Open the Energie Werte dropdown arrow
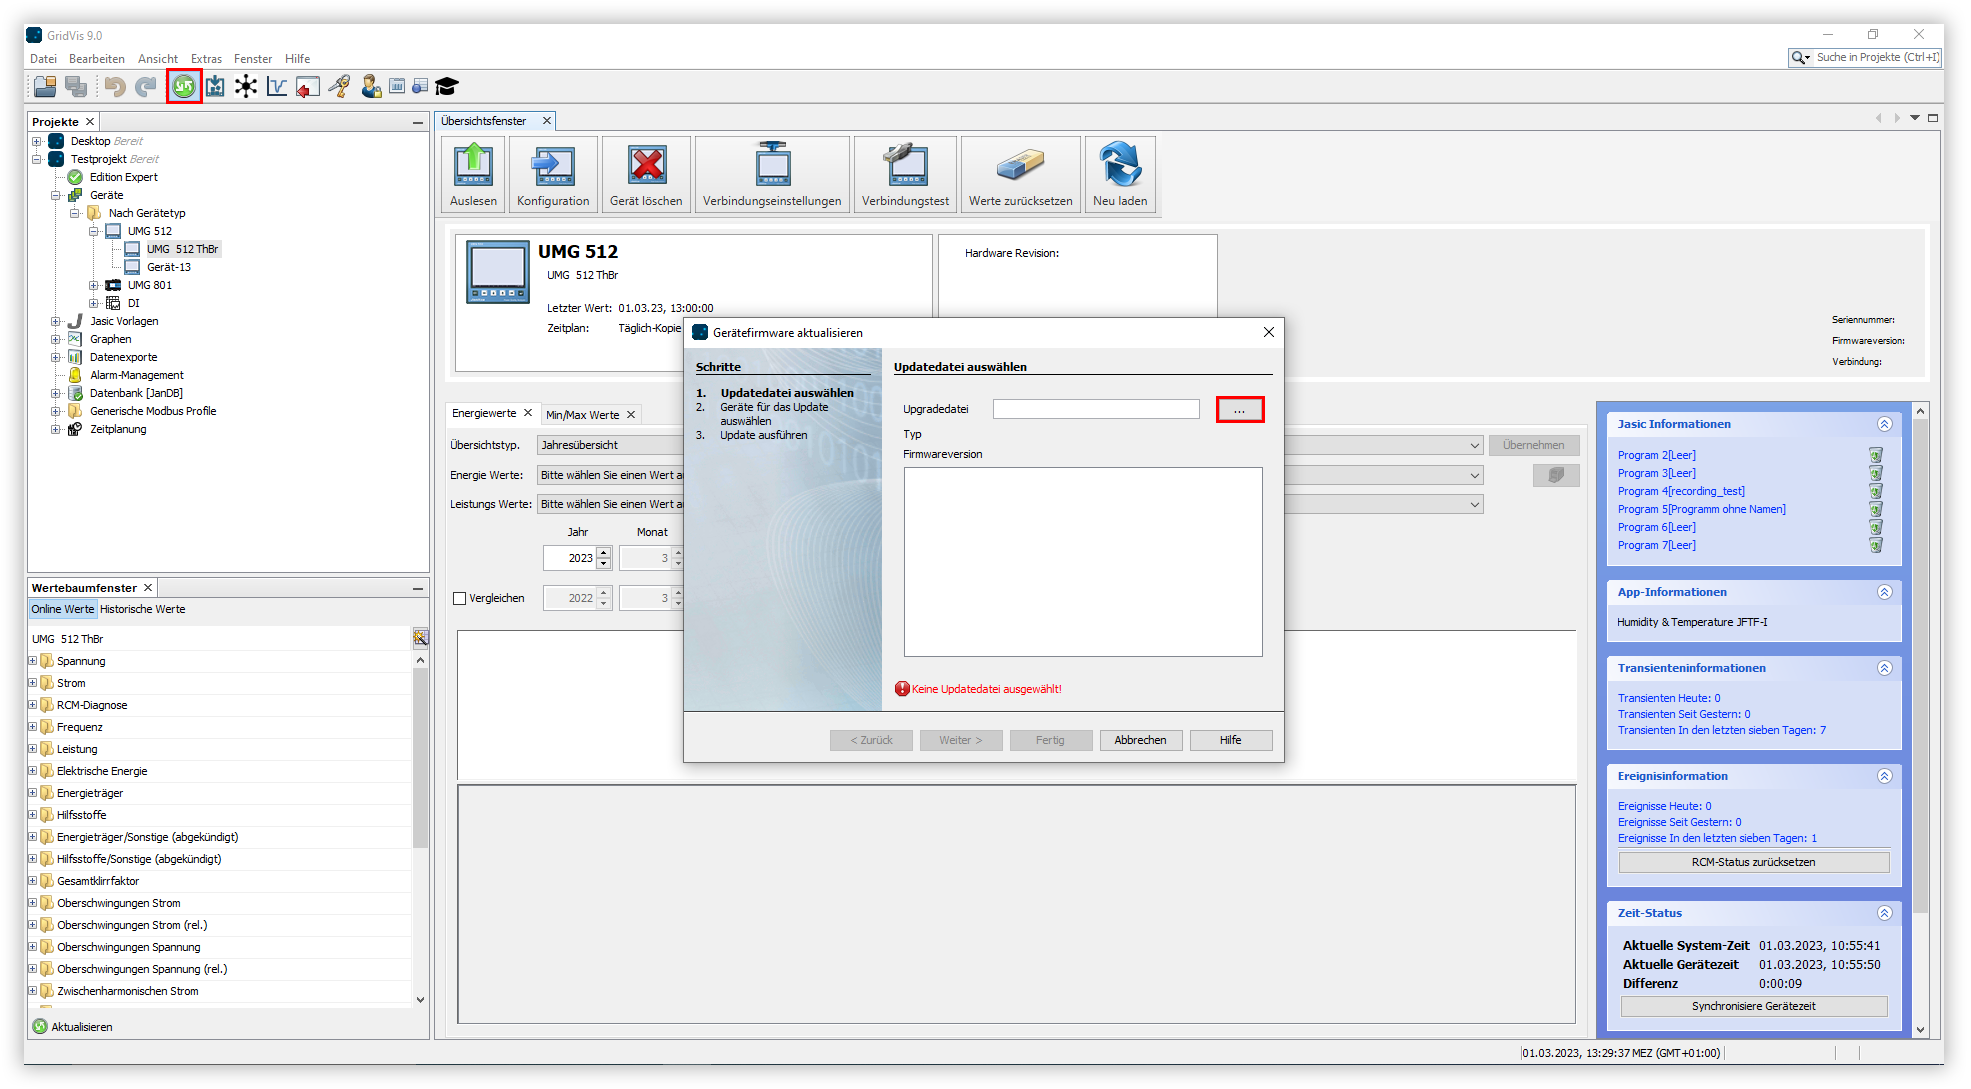 click(1475, 475)
